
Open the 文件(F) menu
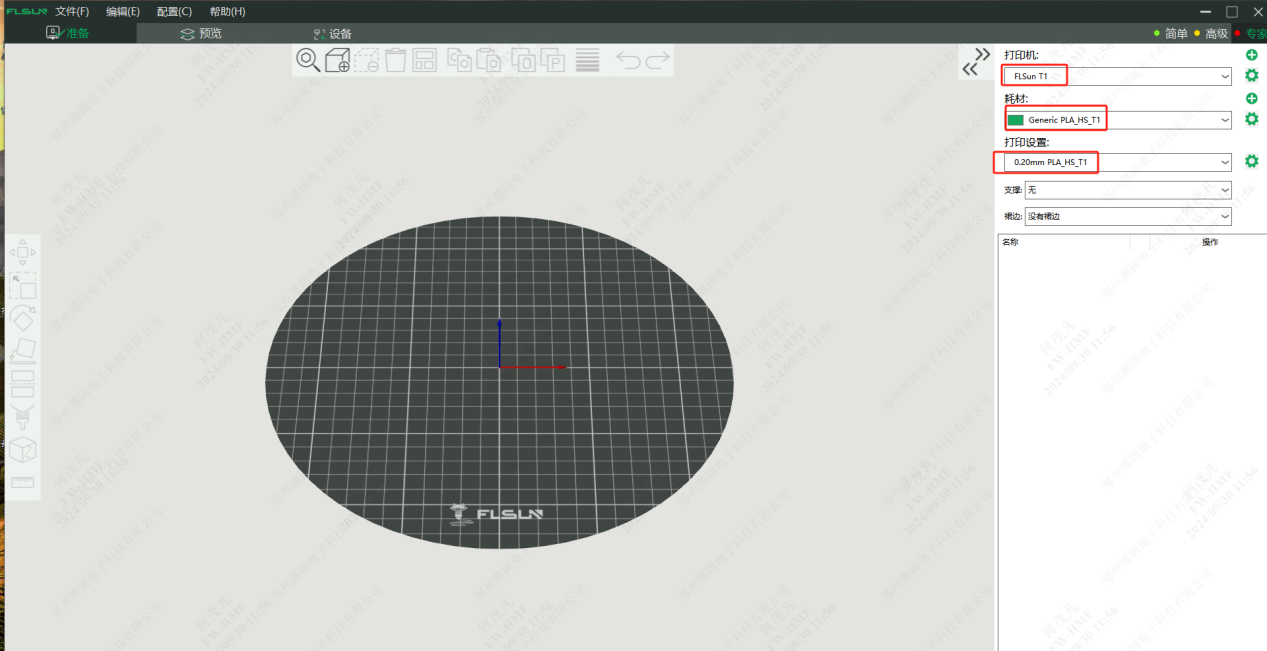[72, 12]
